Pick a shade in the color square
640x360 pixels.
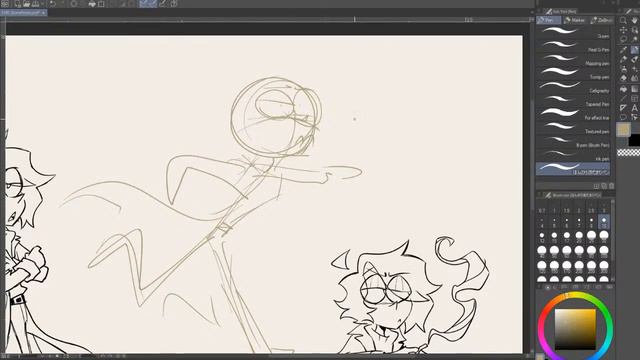pyautogui.click(x=575, y=329)
